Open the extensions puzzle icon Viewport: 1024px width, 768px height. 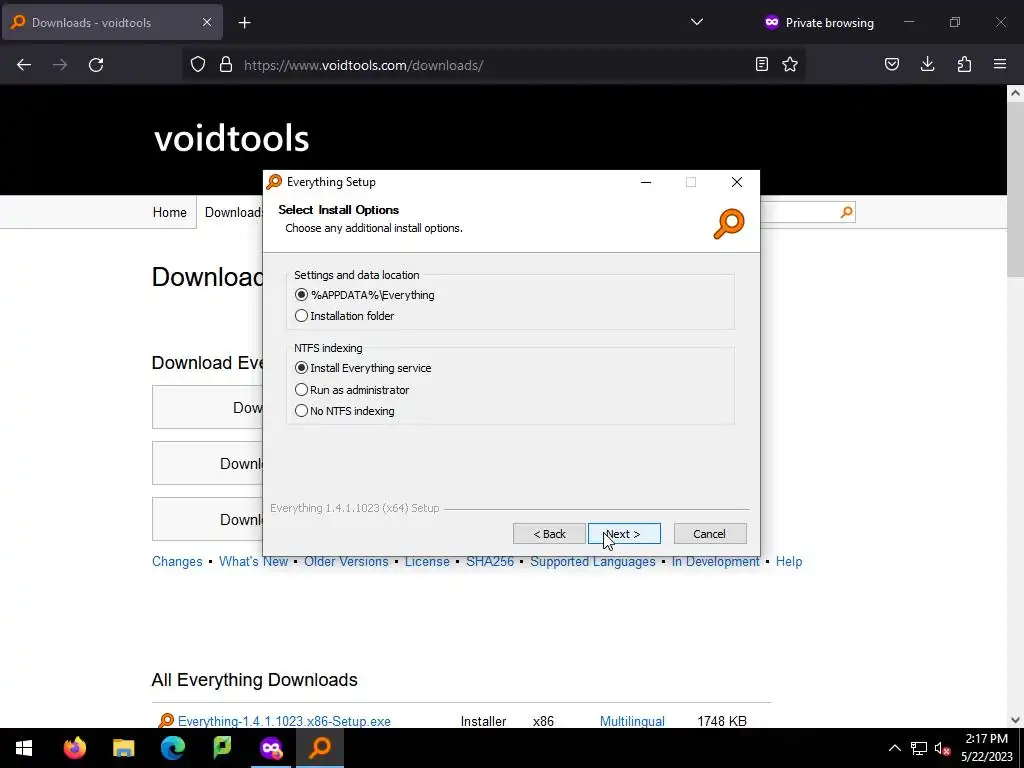(964, 64)
